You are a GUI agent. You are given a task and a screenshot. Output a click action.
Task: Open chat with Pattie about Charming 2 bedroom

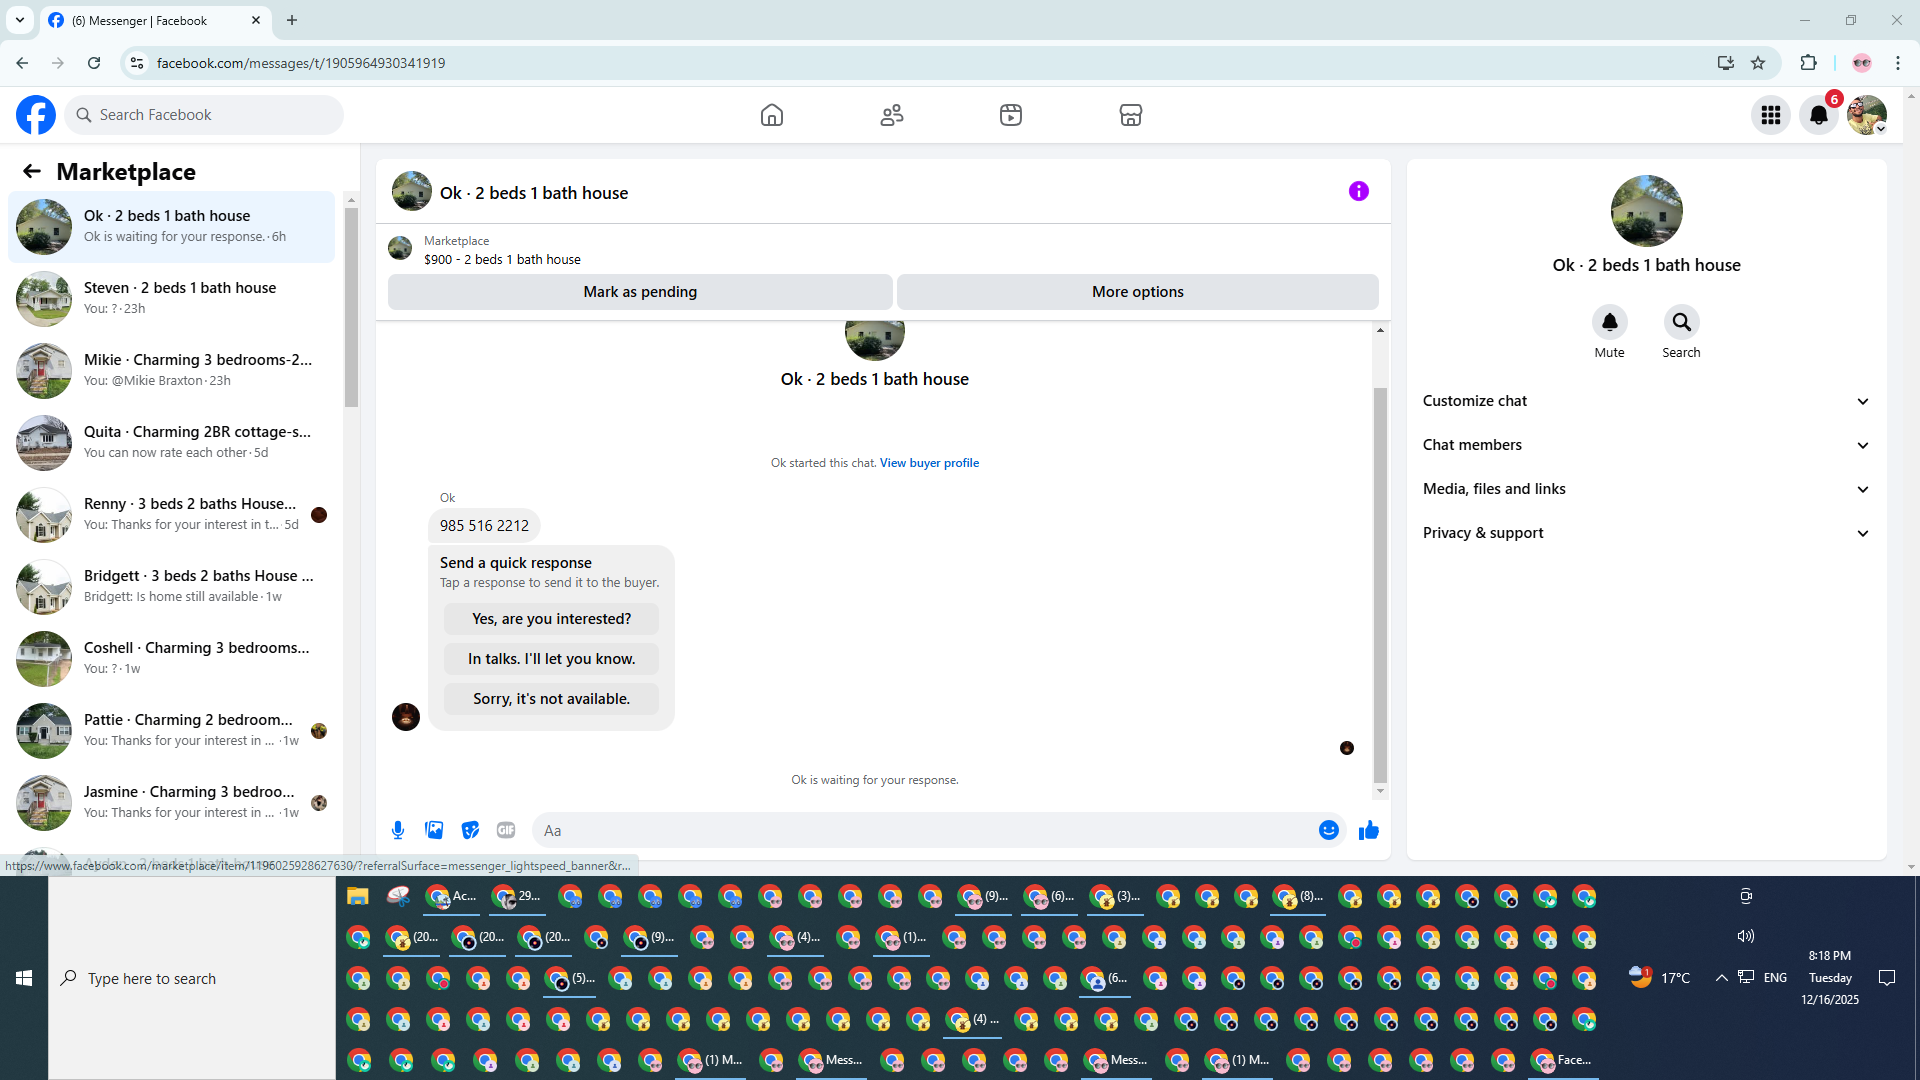tap(171, 731)
